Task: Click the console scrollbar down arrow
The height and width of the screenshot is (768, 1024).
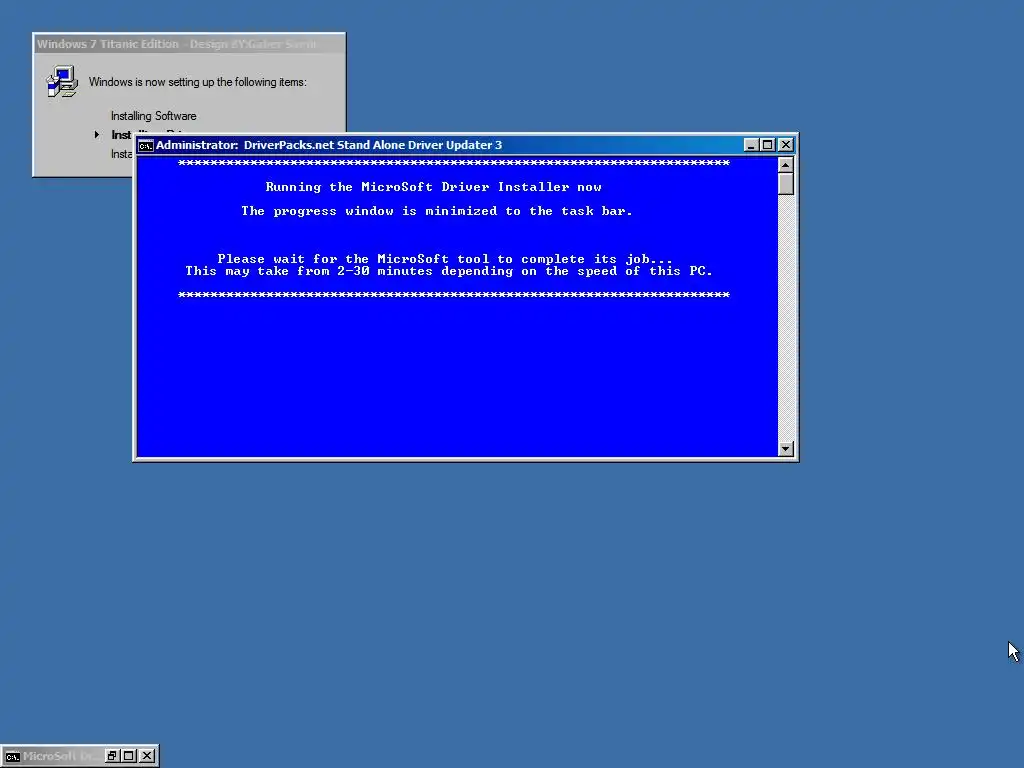Action: click(x=786, y=449)
